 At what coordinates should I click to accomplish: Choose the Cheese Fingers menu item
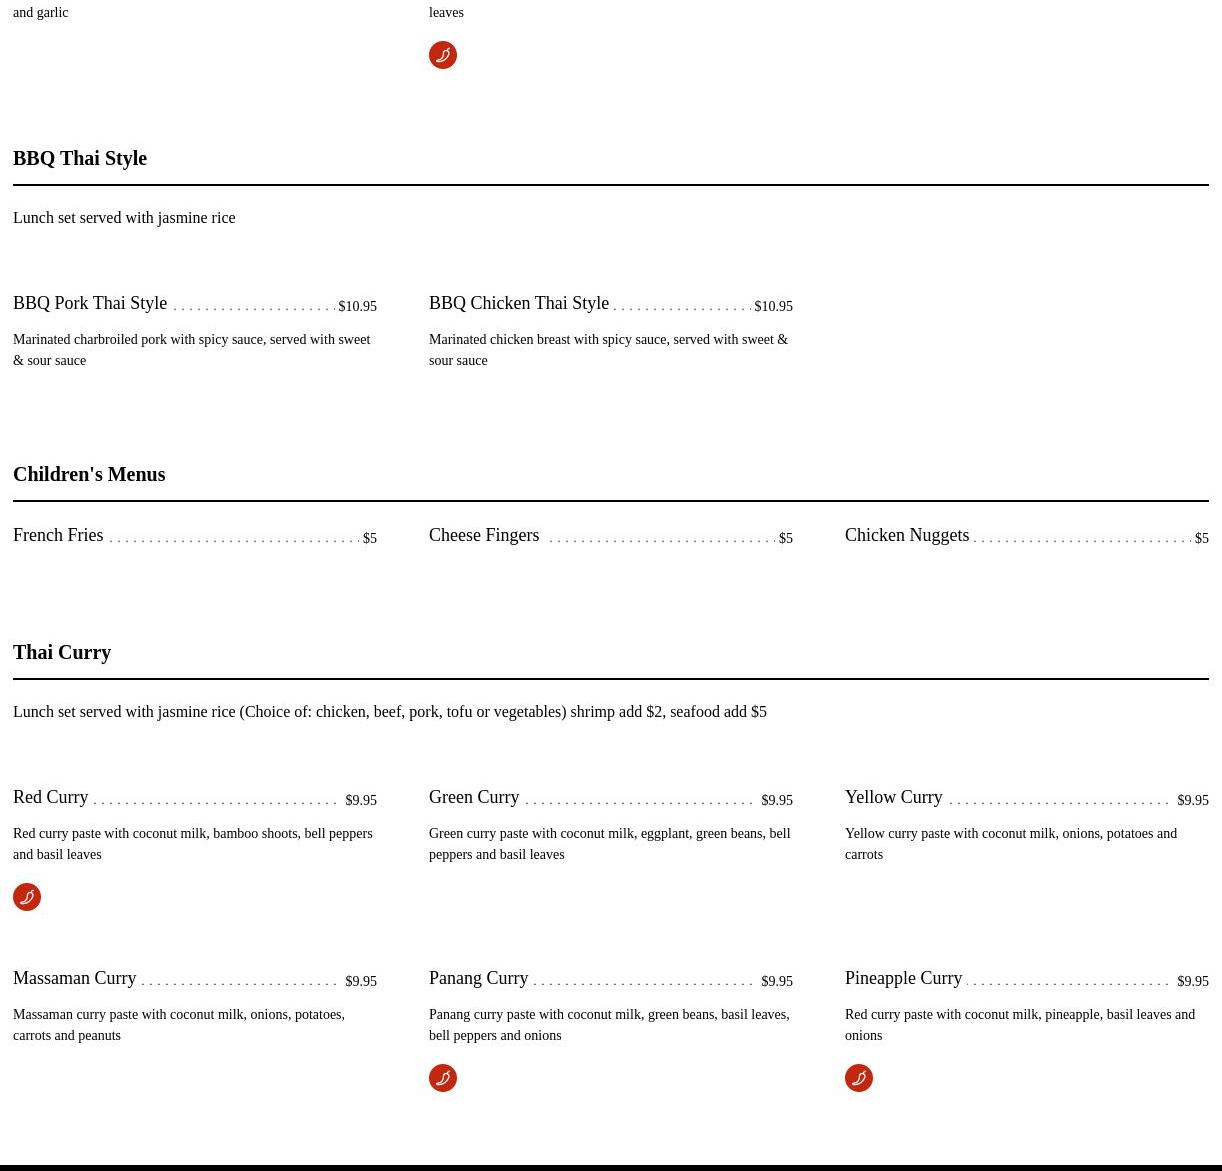[x=484, y=535]
